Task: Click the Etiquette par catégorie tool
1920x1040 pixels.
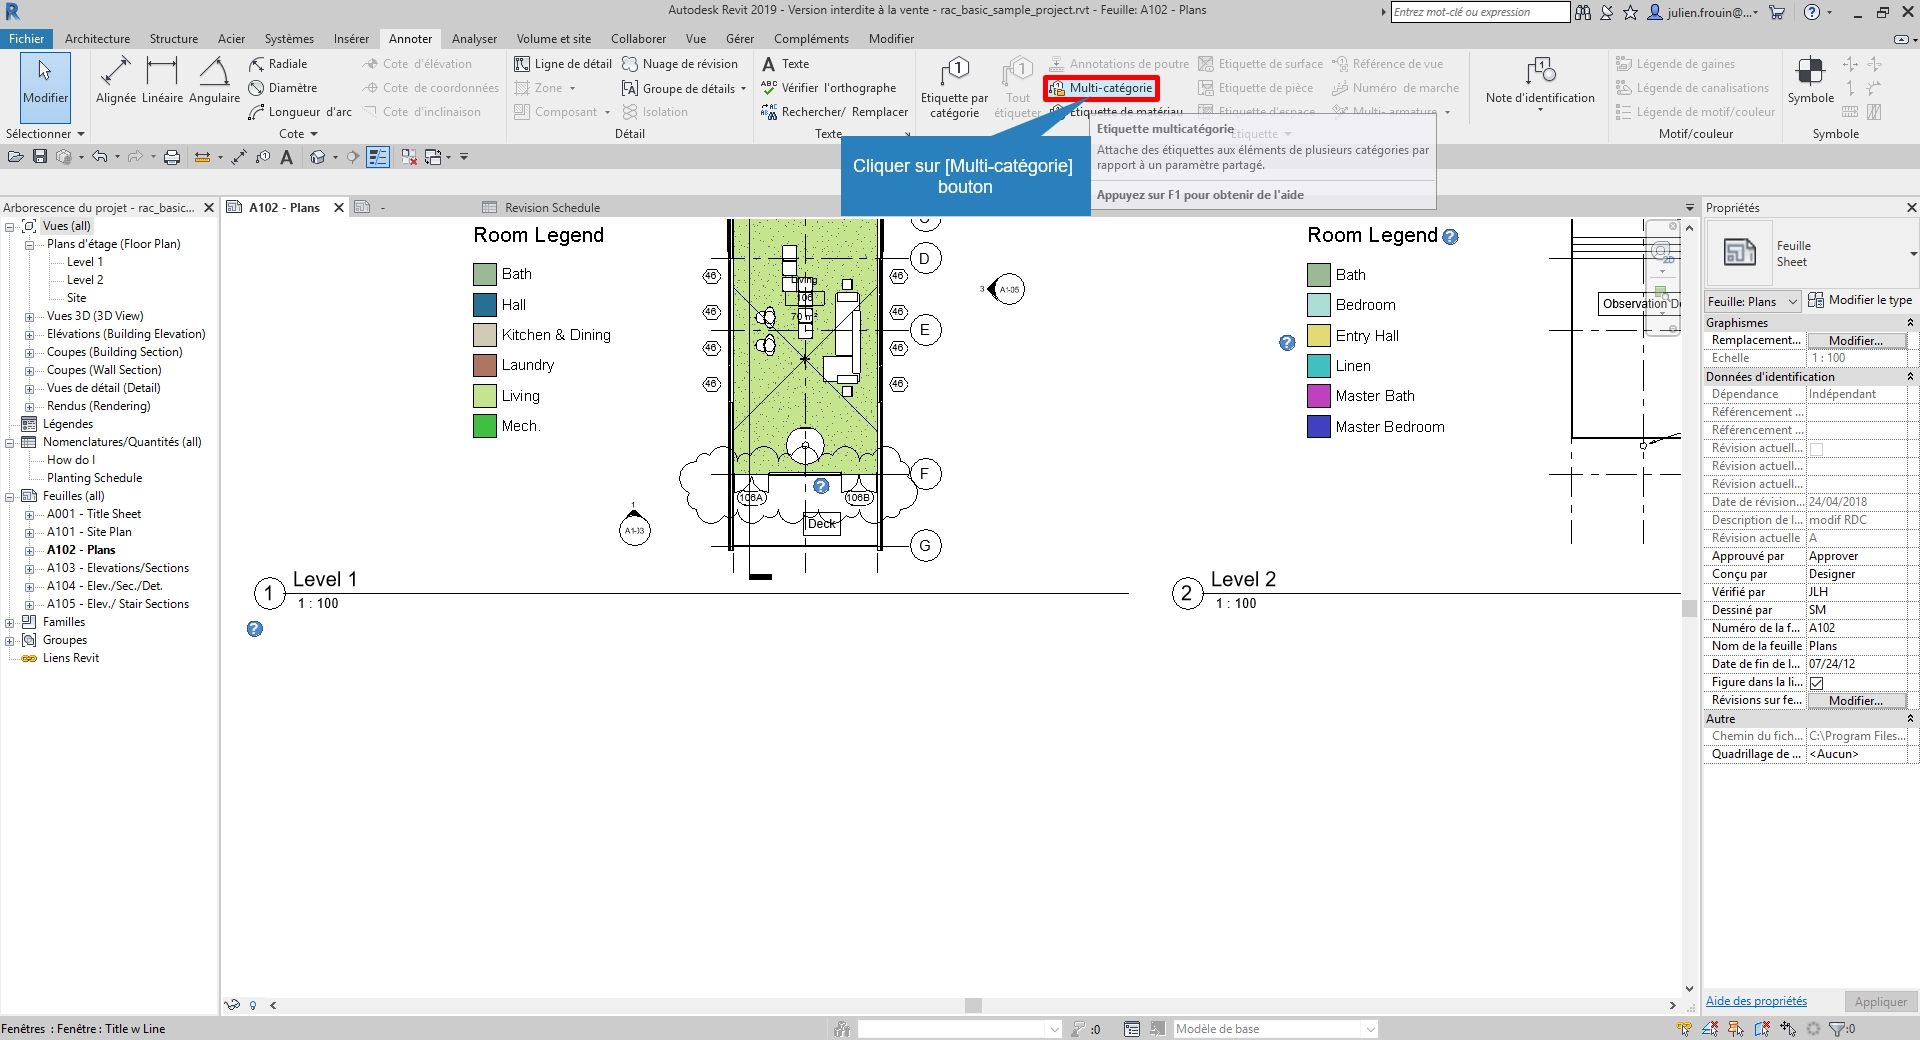Action: point(954,88)
